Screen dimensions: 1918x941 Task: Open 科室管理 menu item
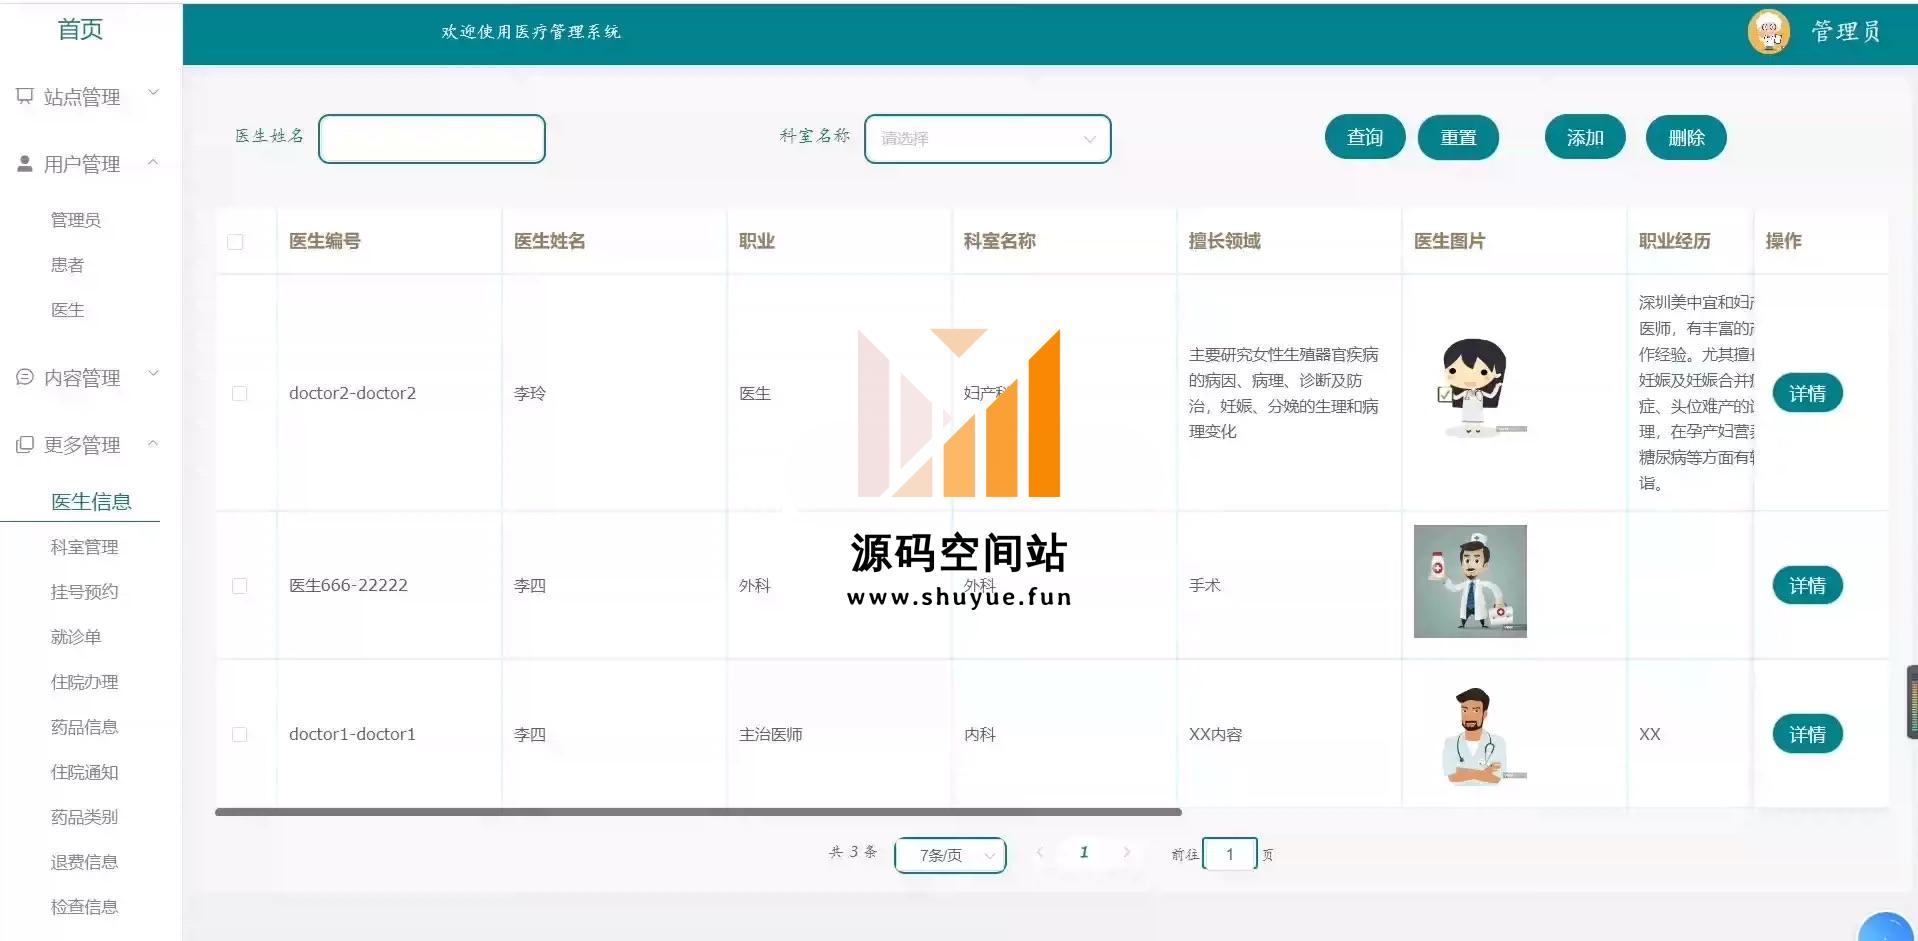[x=84, y=547]
